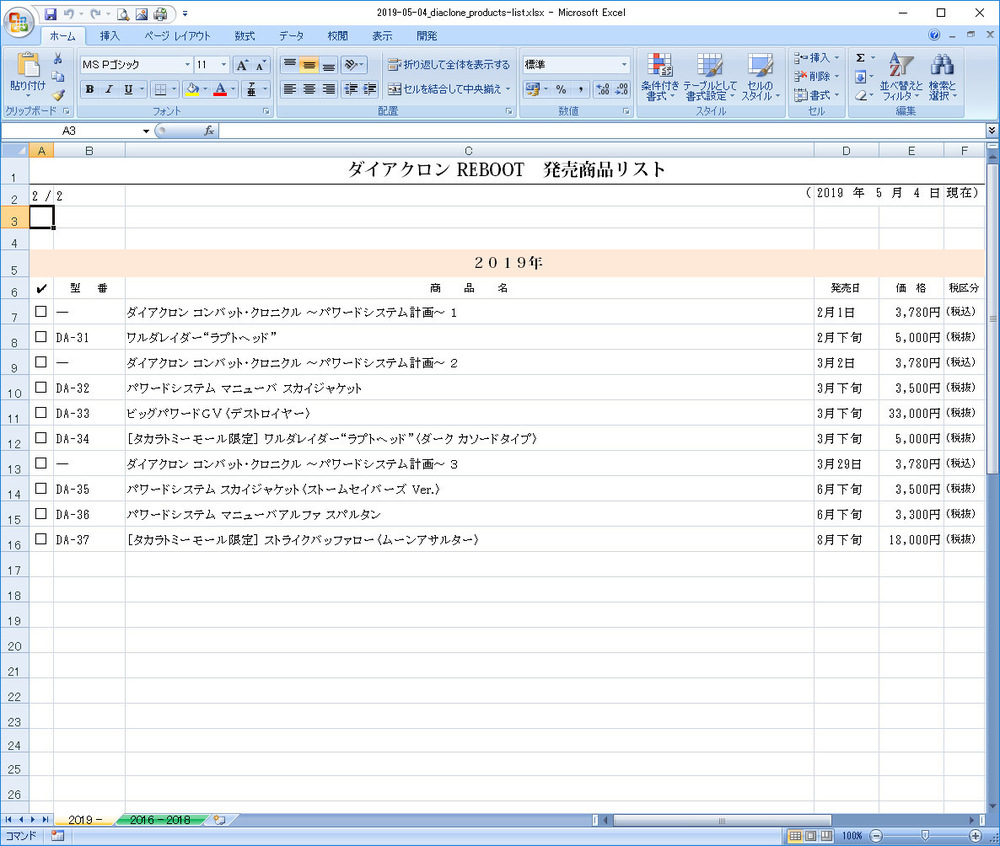The image size is (1000, 846).
Task: Increase font size with the large A icon
Action: (x=242, y=65)
